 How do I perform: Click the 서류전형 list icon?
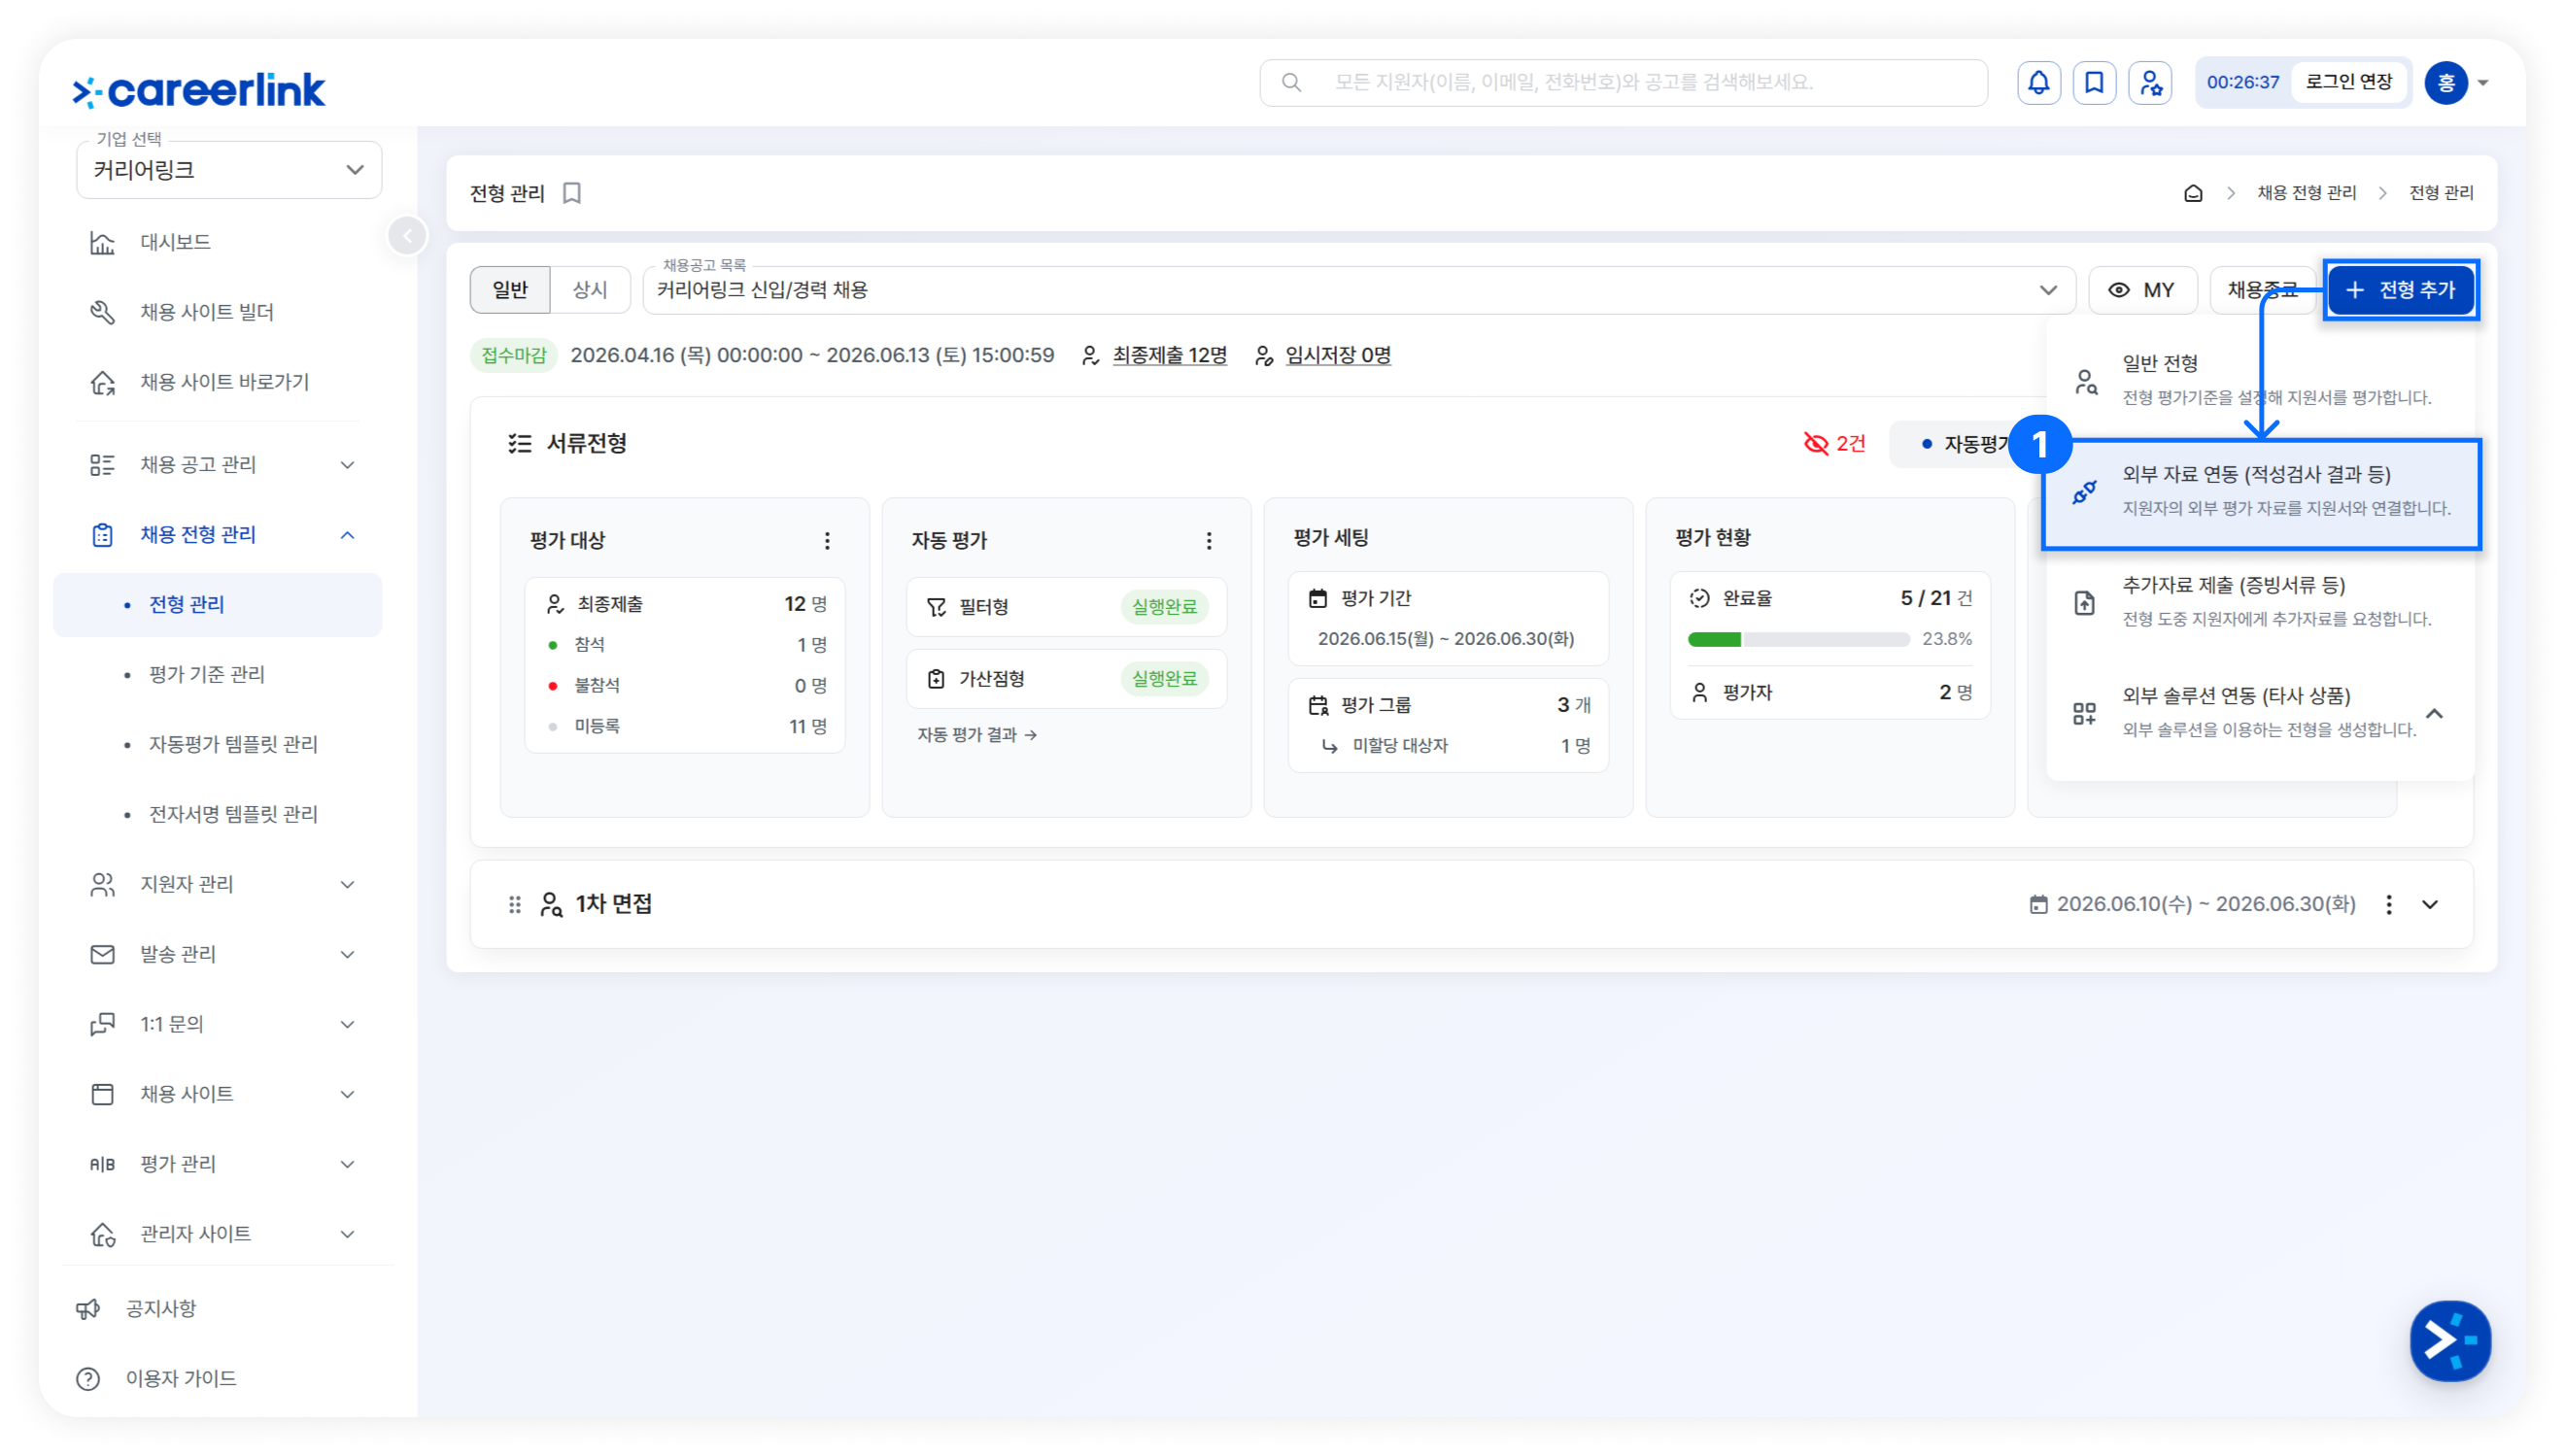click(x=519, y=443)
